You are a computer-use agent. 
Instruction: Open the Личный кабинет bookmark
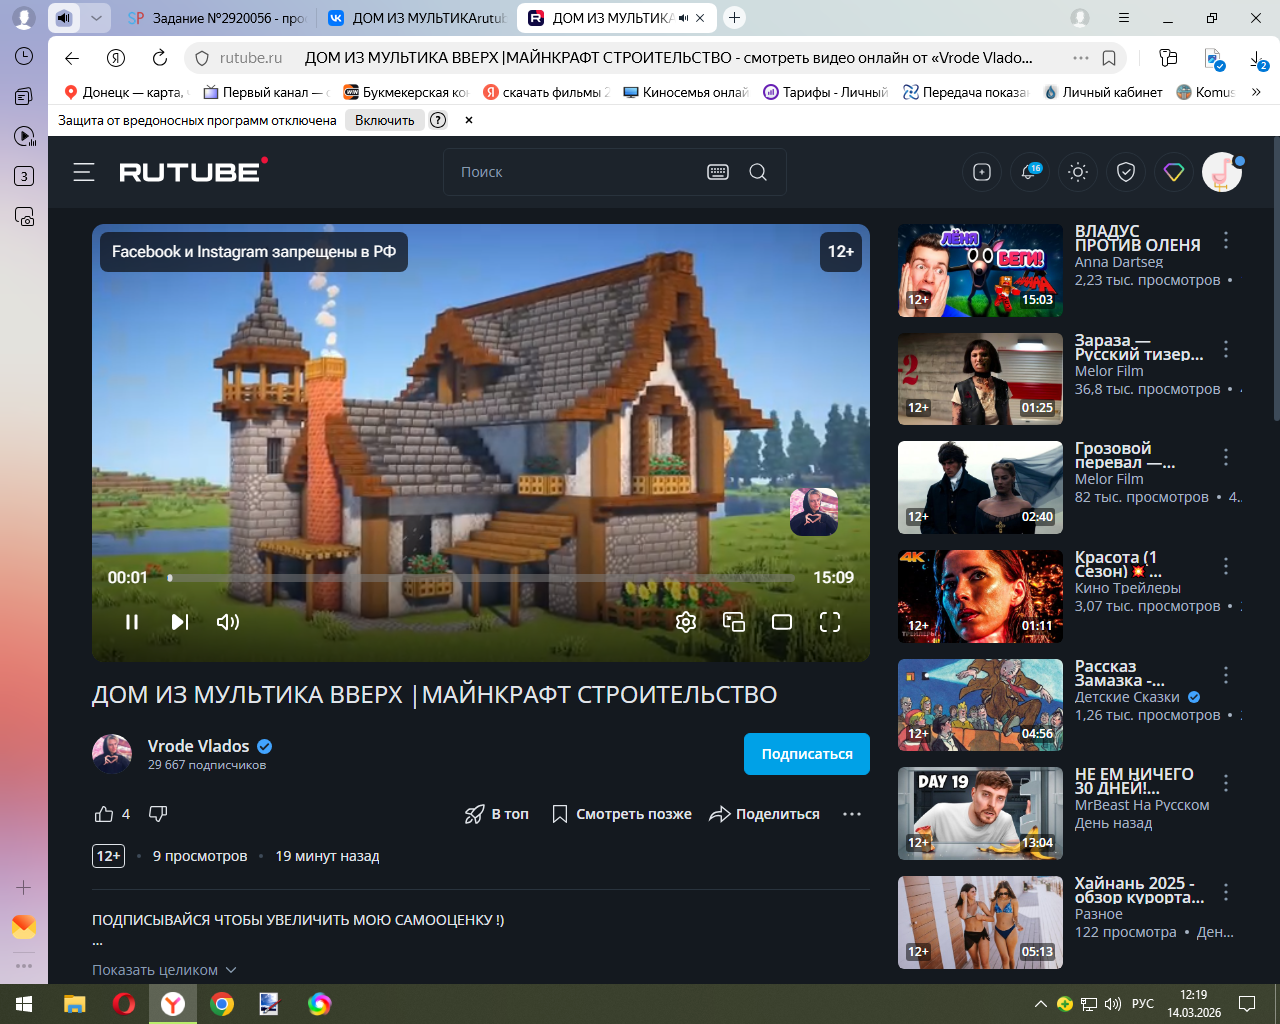1103,92
